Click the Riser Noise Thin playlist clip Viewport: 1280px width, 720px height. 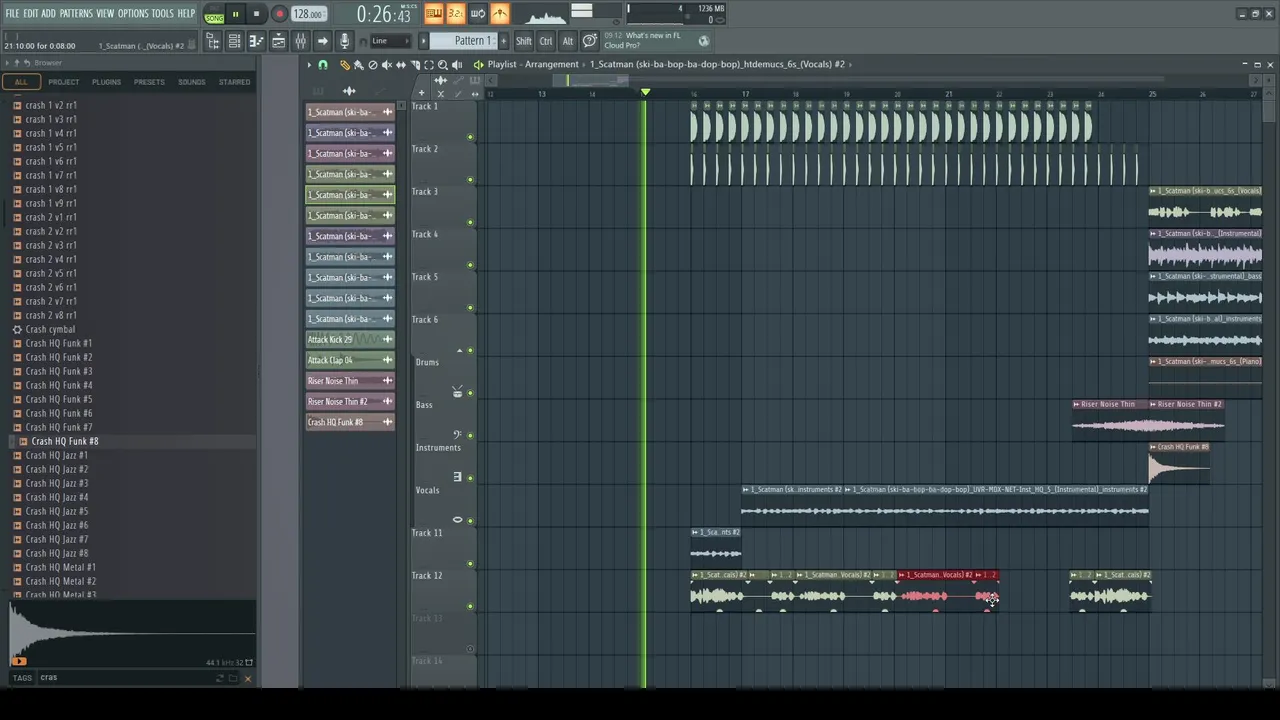tap(1110, 419)
